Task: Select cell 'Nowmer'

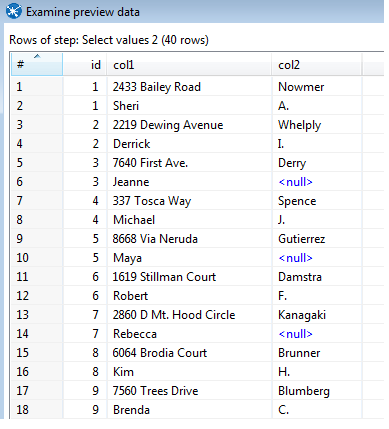Action: (x=317, y=87)
